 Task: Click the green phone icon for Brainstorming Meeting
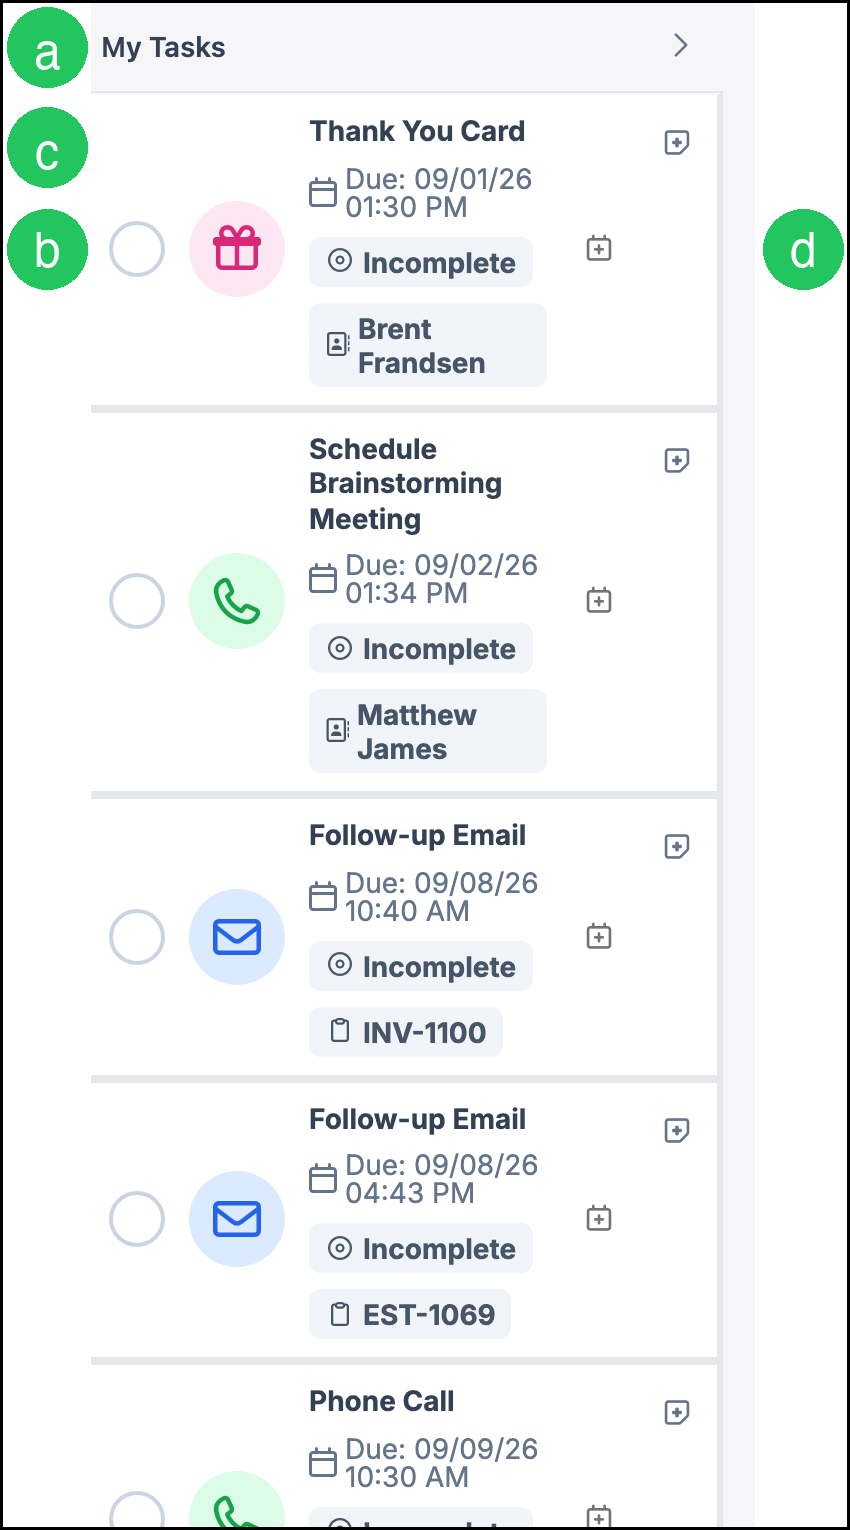pyautogui.click(x=237, y=601)
